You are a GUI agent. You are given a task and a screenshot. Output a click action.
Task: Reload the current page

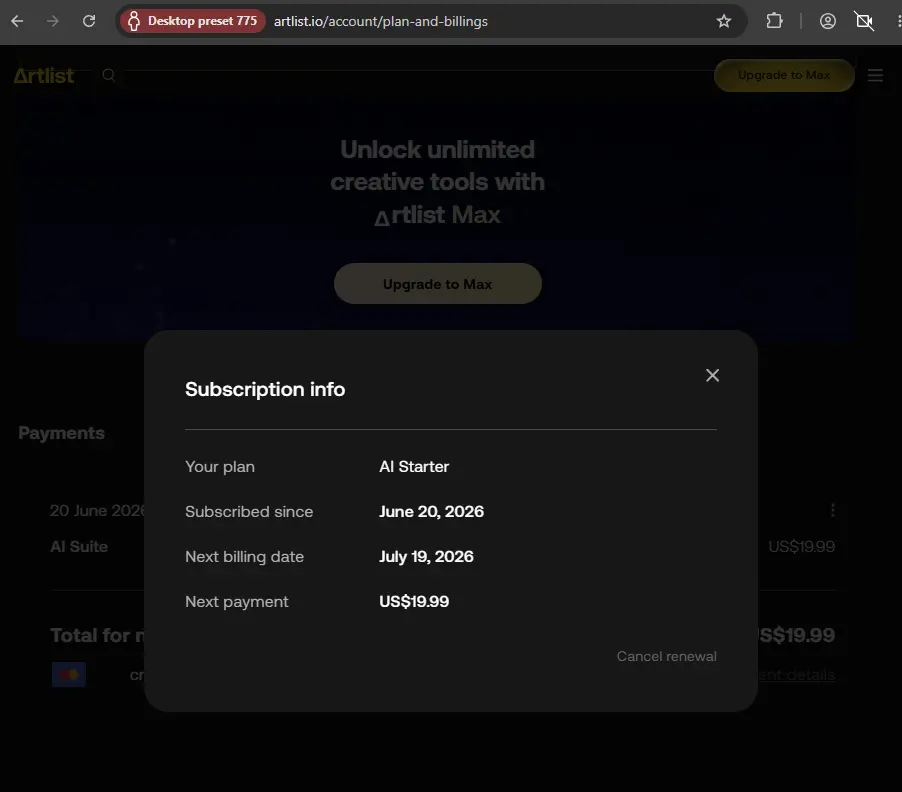(89, 21)
